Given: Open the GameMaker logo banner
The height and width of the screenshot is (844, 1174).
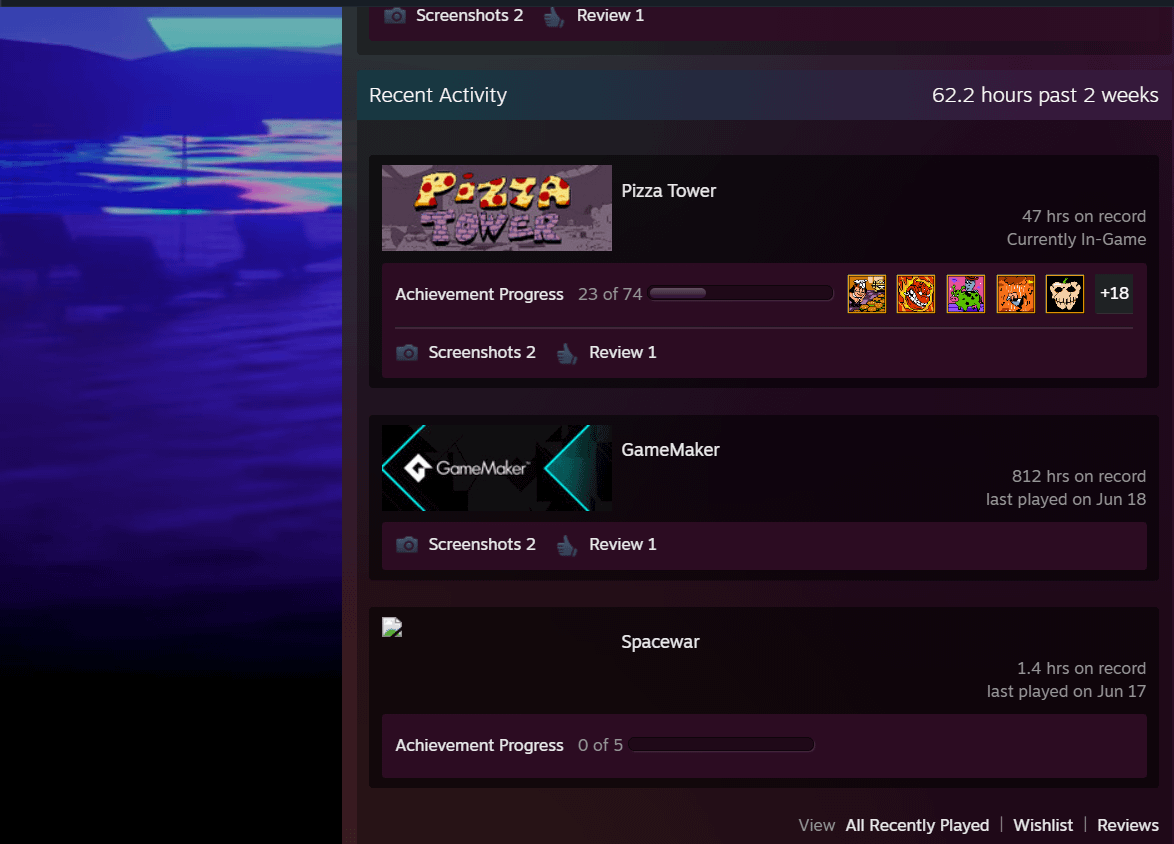Looking at the screenshot, I should [x=497, y=468].
